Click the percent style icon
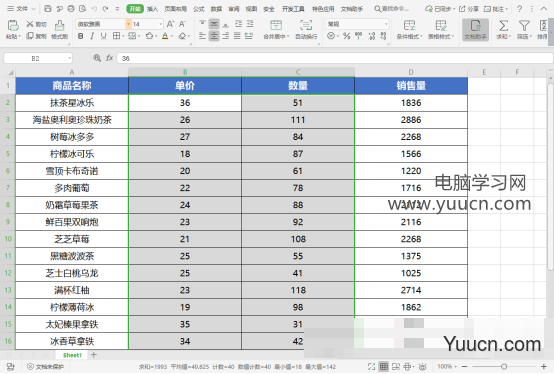Screen dimensions: 554x374 [347, 36]
